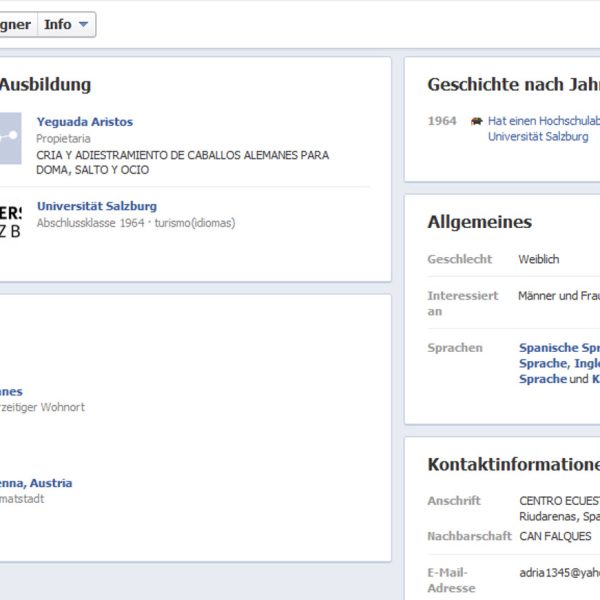Select the Inglés language link
The image size is (600, 600).
[x=586, y=364]
